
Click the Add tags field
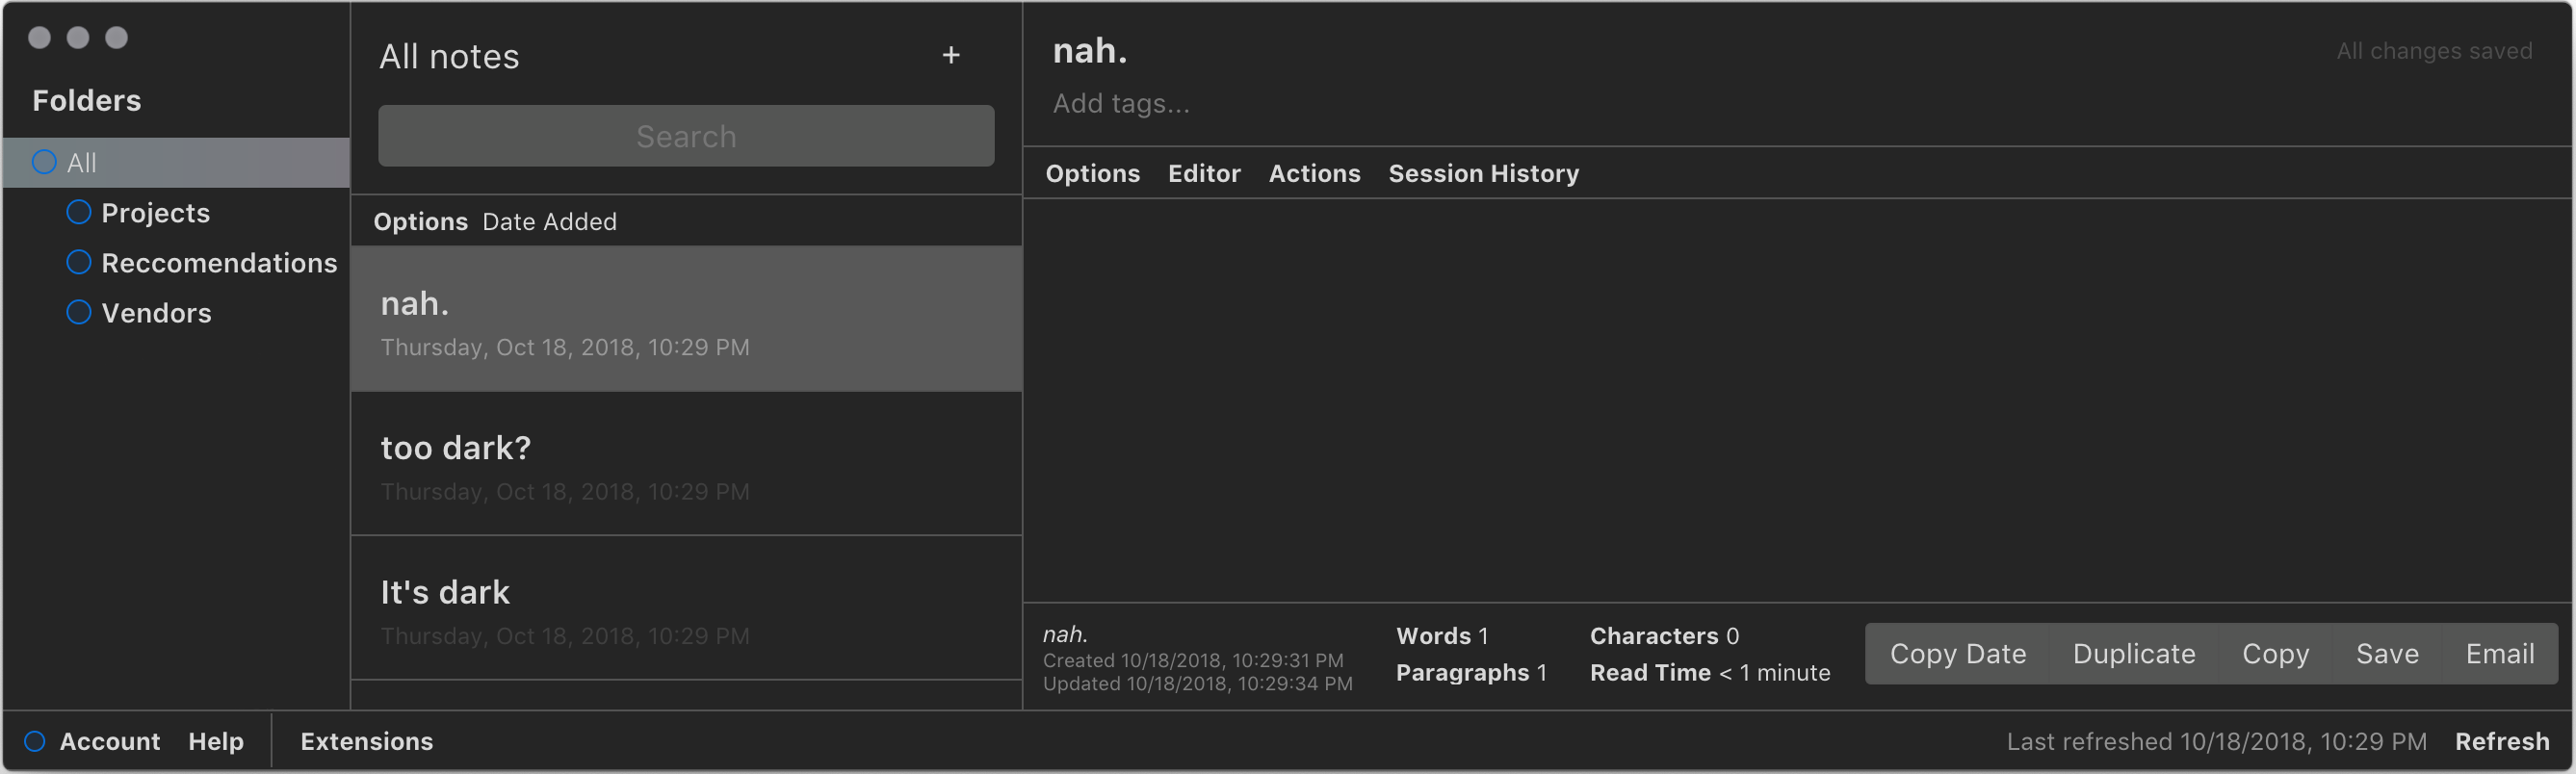pos(1121,104)
